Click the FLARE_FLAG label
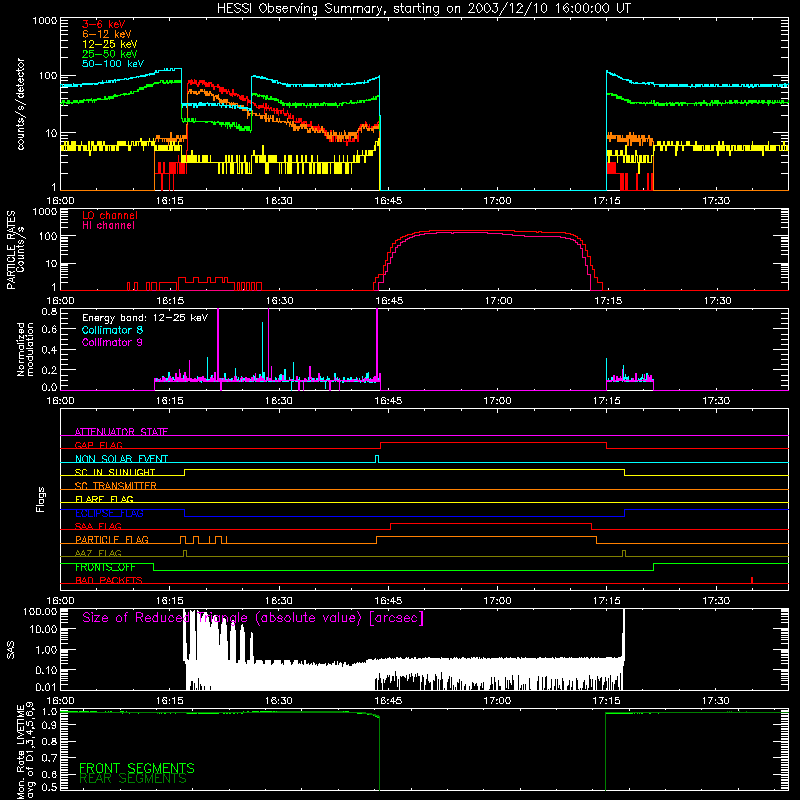The image size is (800, 800). [x=104, y=499]
